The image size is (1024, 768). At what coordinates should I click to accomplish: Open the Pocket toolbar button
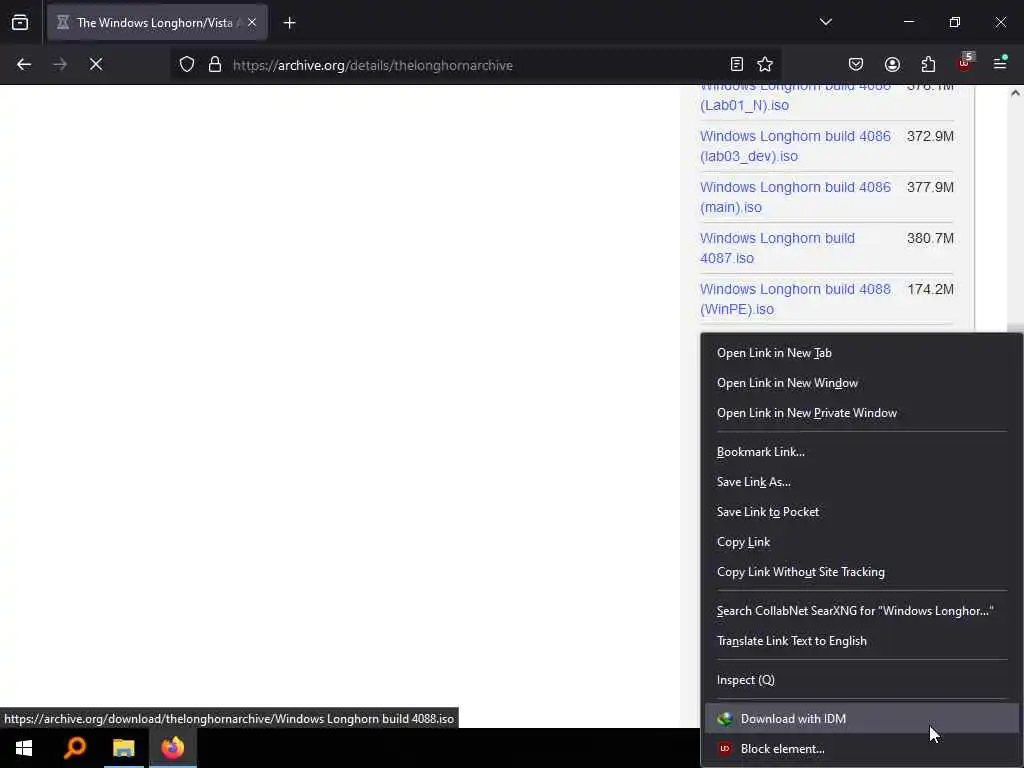pos(856,65)
